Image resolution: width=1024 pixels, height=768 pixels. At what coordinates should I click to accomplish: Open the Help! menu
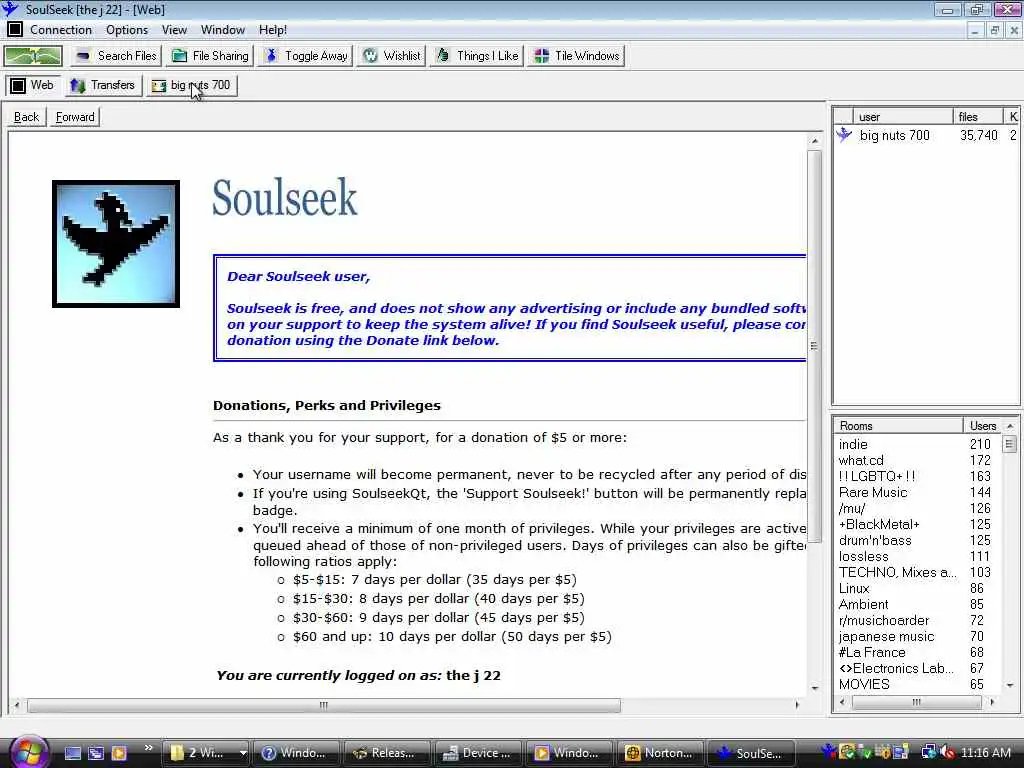(273, 30)
